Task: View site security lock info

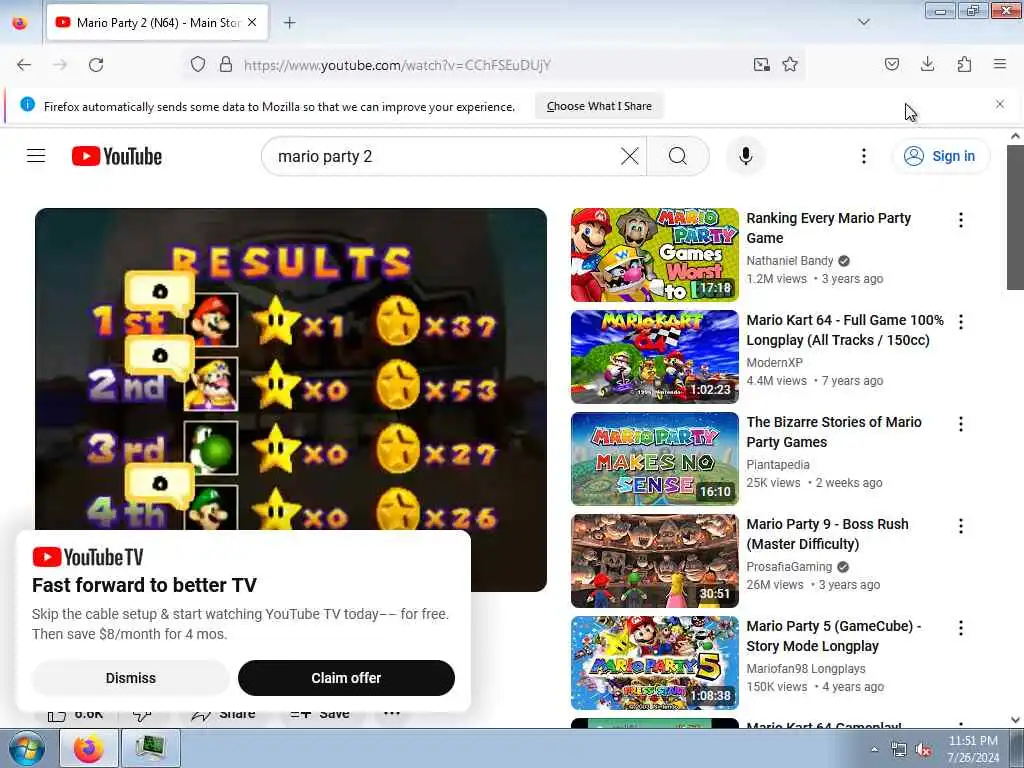Action: (226, 64)
